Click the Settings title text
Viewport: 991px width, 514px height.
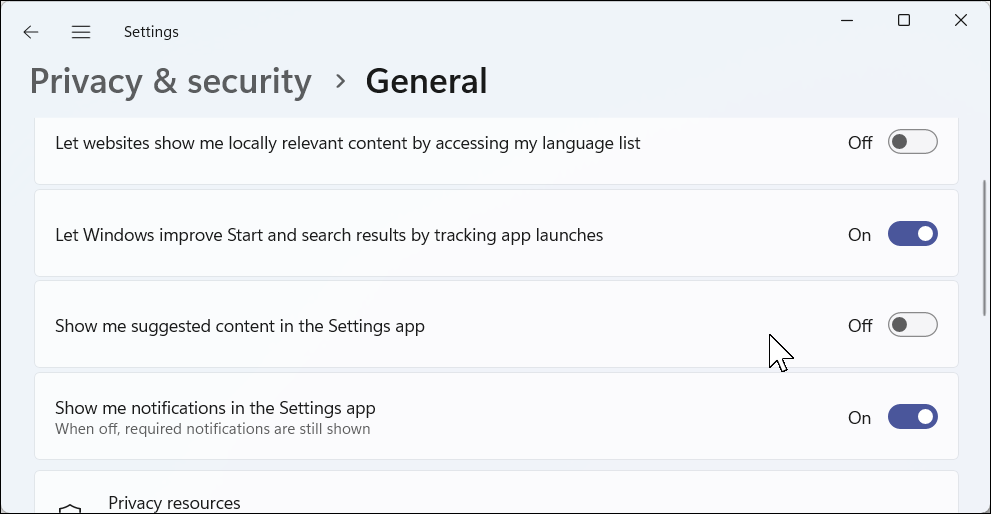coord(151,32)
